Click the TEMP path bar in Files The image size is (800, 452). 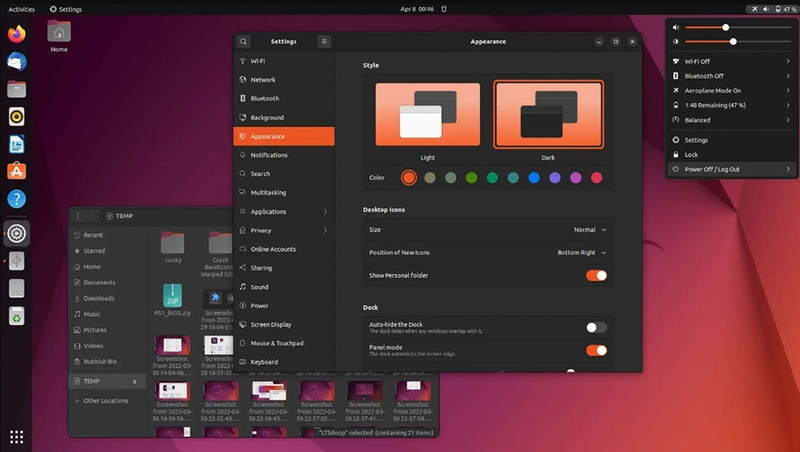coord(119,216)
